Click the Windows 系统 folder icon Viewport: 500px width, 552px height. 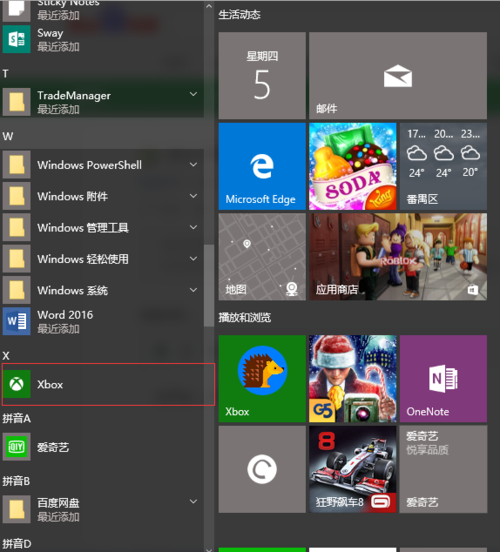click(x=17, y=290)
